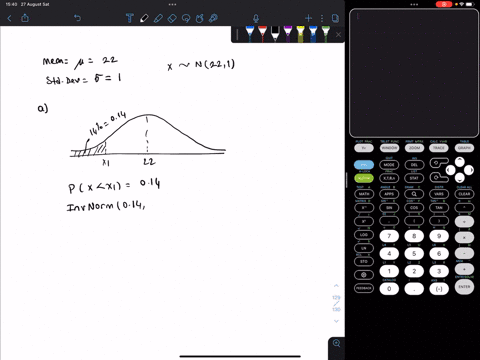Tap the calculator display screen
480x360 pixels.
[414, 73]
